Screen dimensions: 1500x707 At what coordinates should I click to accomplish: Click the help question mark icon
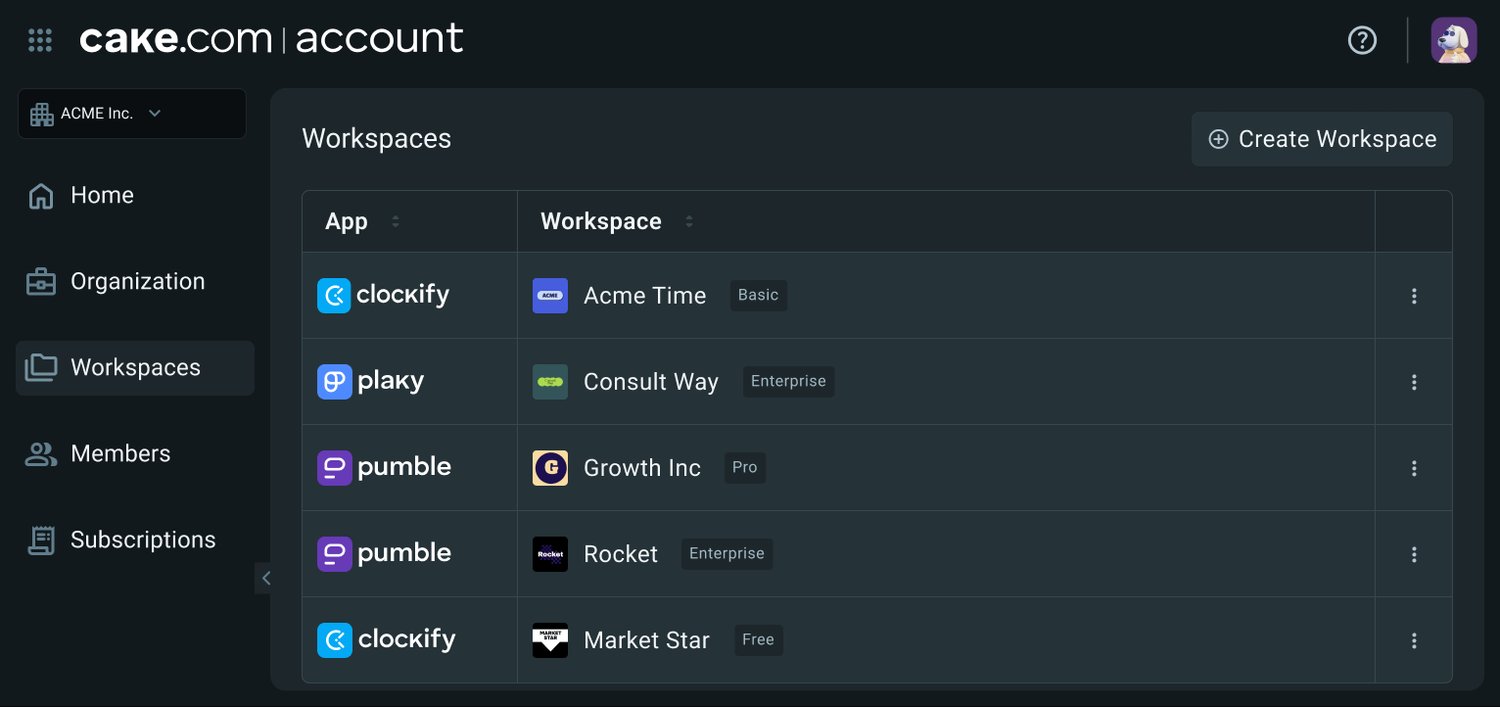1362,40
